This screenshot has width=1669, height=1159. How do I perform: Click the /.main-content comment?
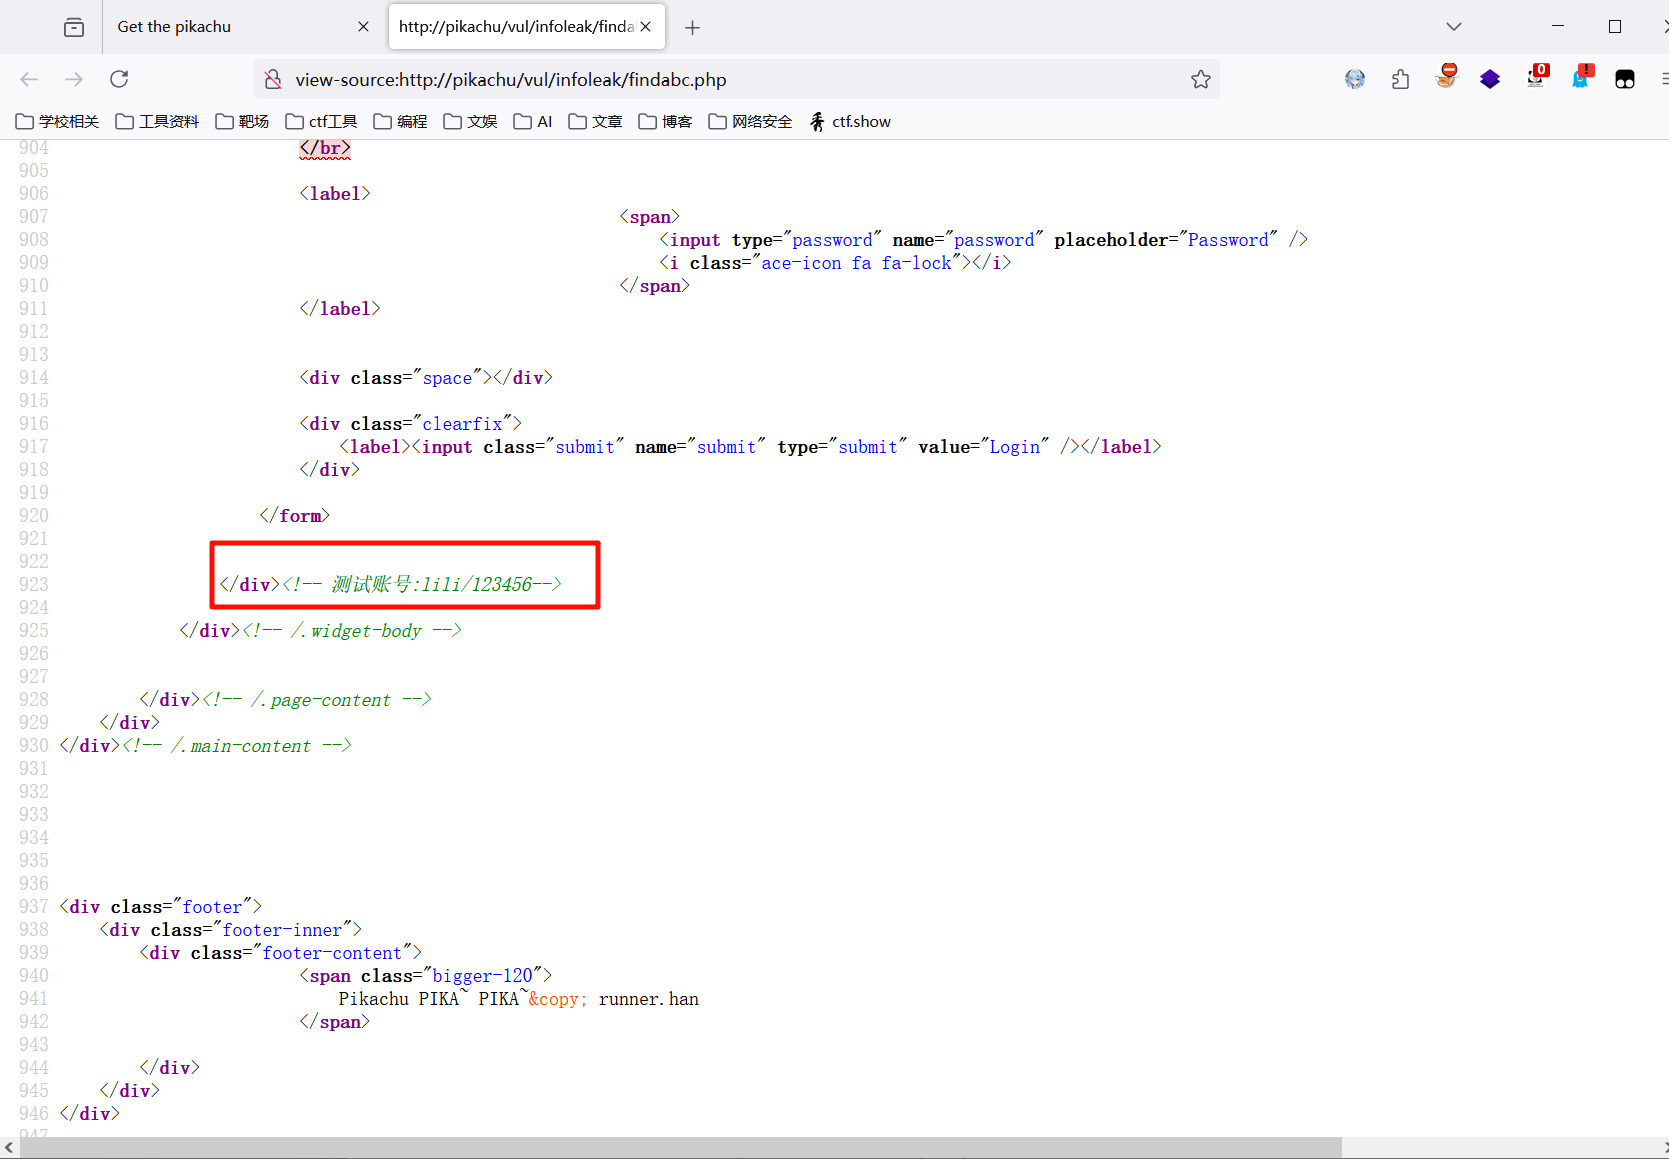click(236, 746)
